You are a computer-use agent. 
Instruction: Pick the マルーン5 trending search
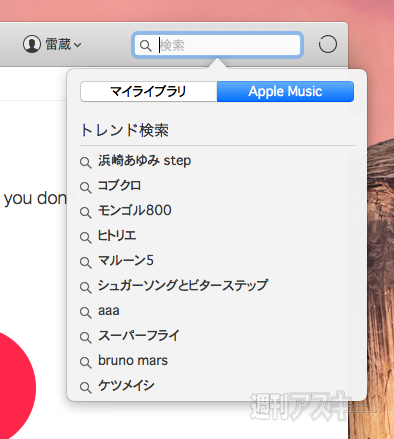click(x=126, y=261)
